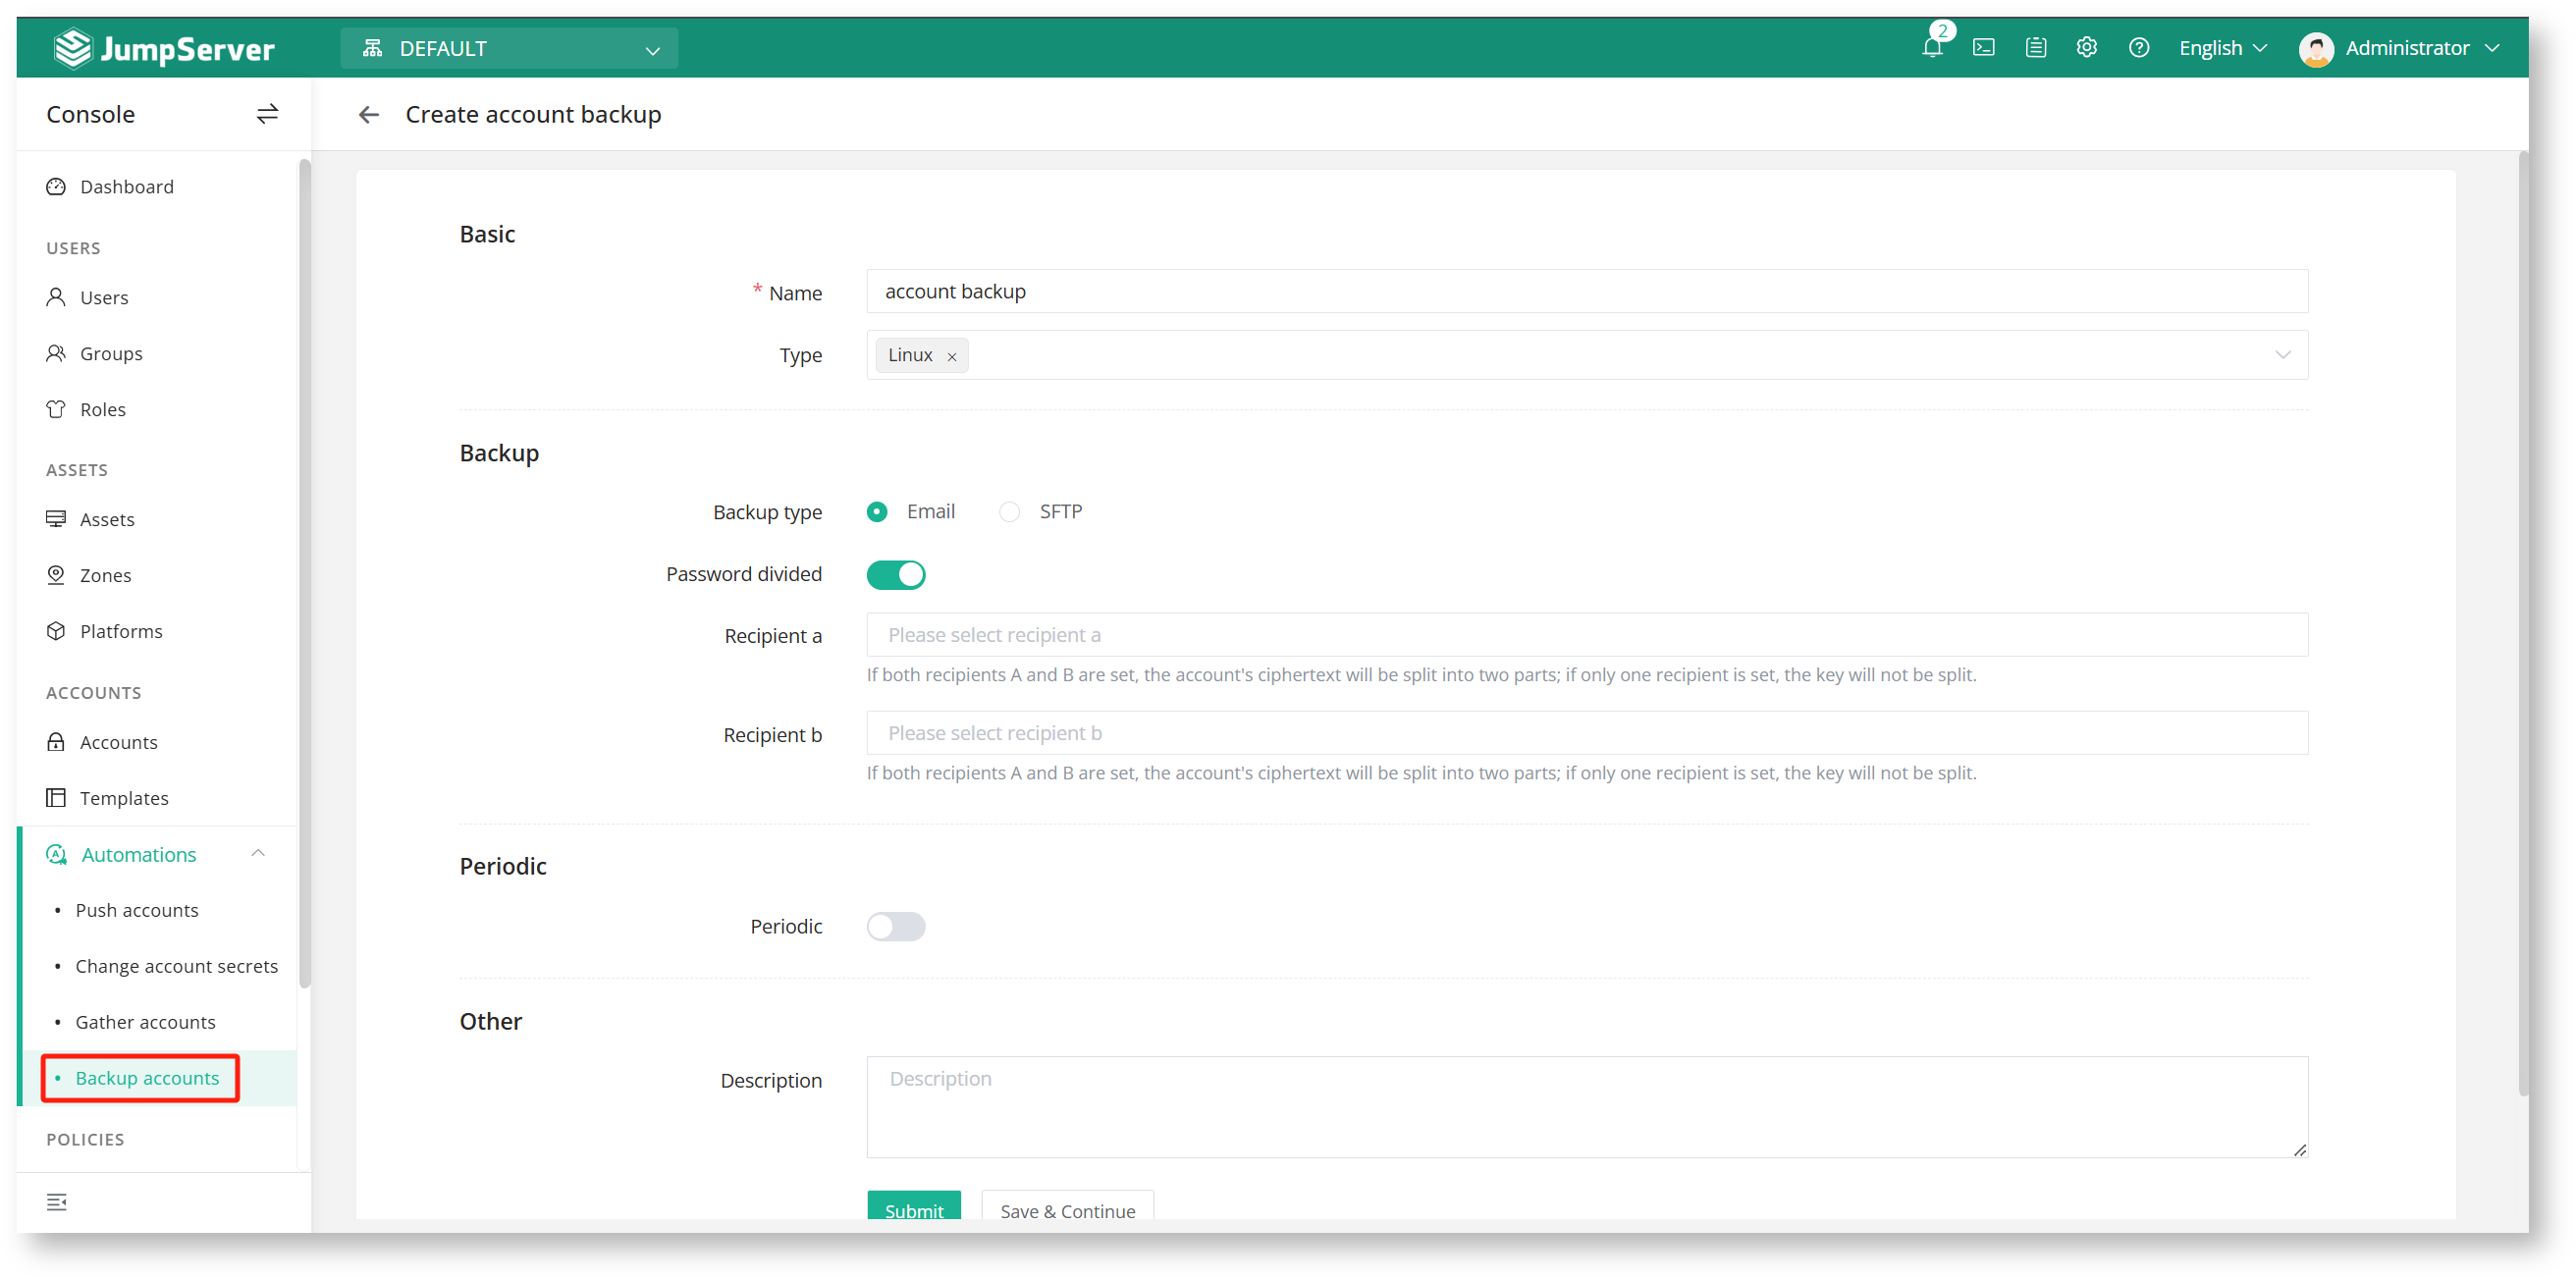Click the Zones location pin icon
The height and width of the screenshot is (1280, 2576).
coord(56,575)
